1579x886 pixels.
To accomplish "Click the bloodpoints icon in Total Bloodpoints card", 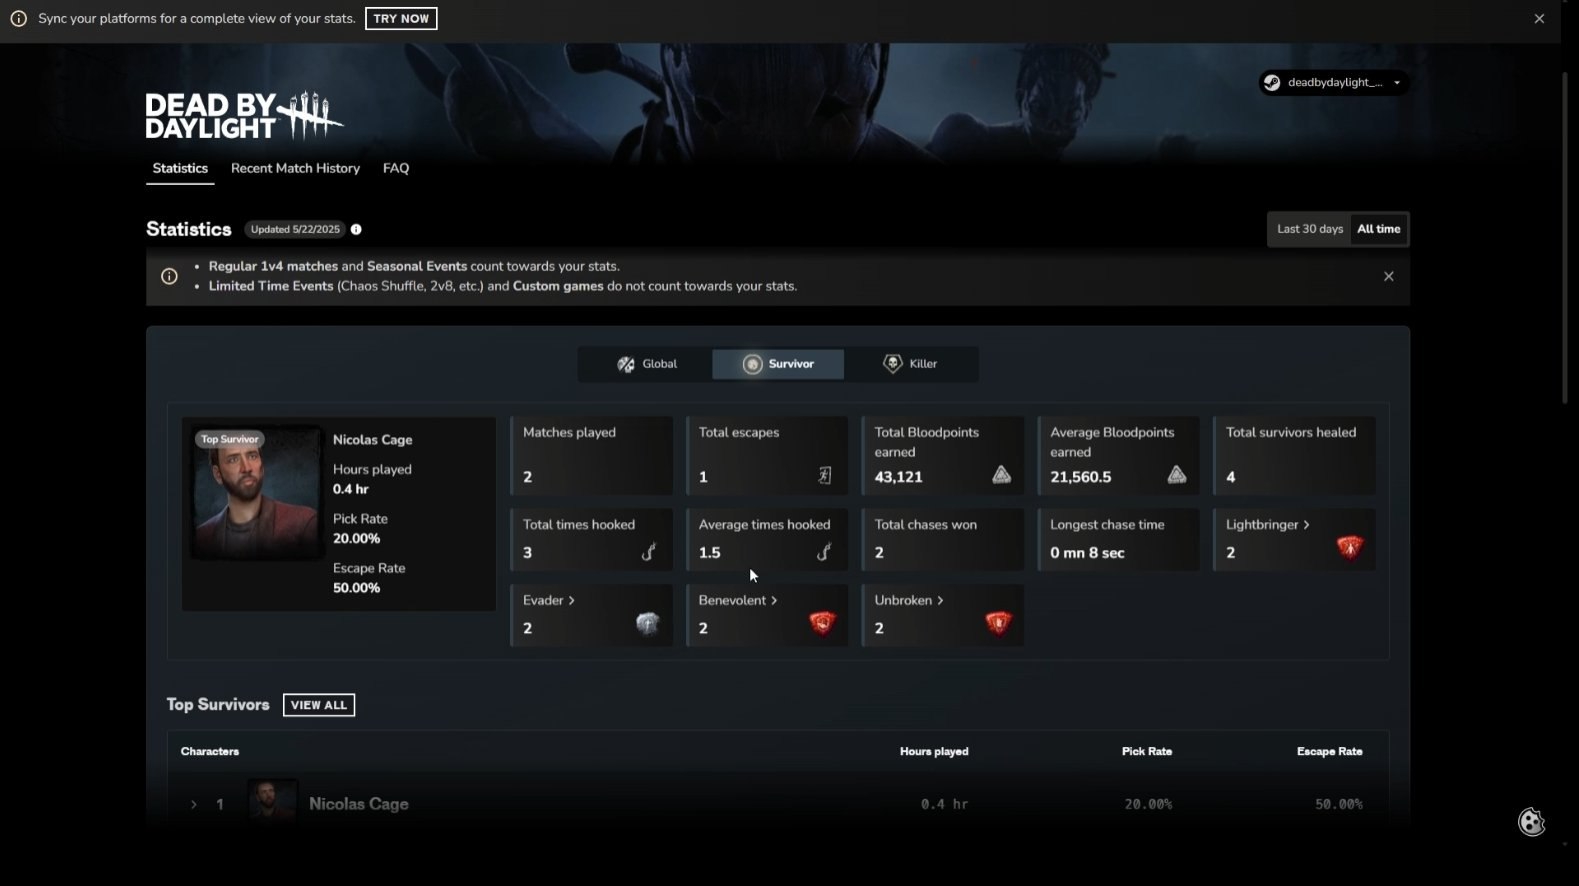I will (x=1001, y=475).
